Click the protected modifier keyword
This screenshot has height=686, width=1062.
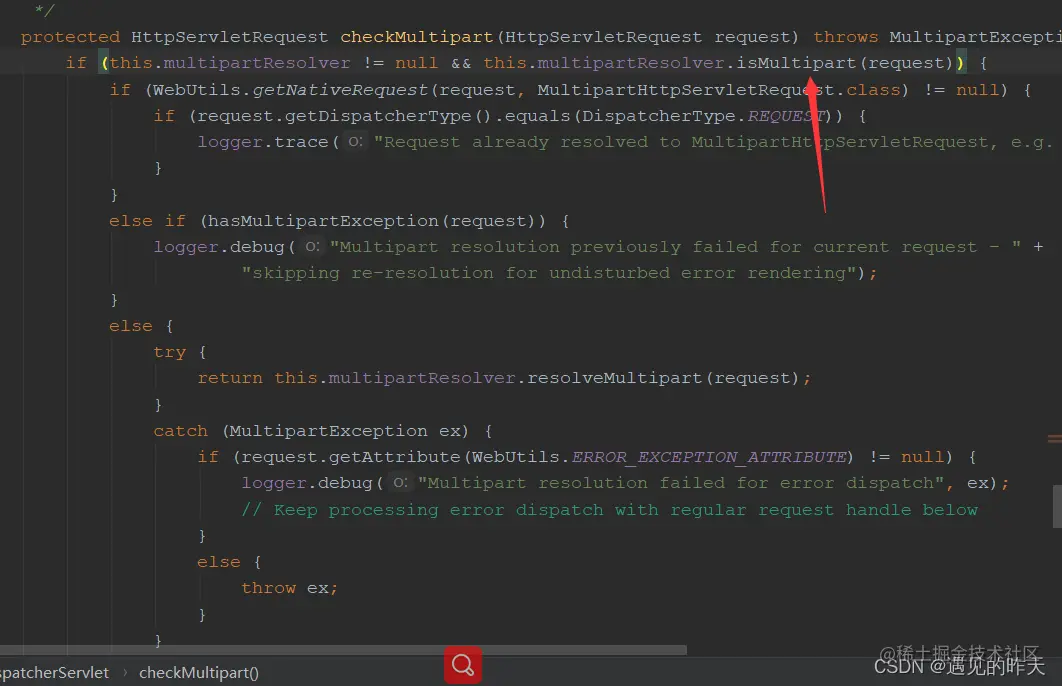70,37
